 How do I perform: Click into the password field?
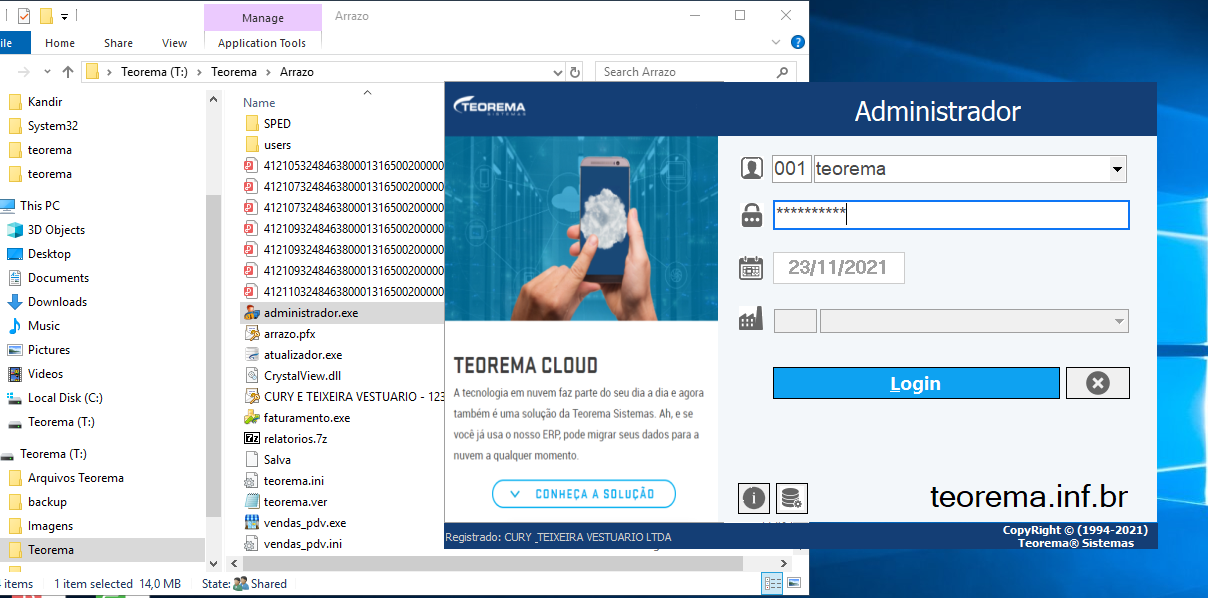[951, 215]
